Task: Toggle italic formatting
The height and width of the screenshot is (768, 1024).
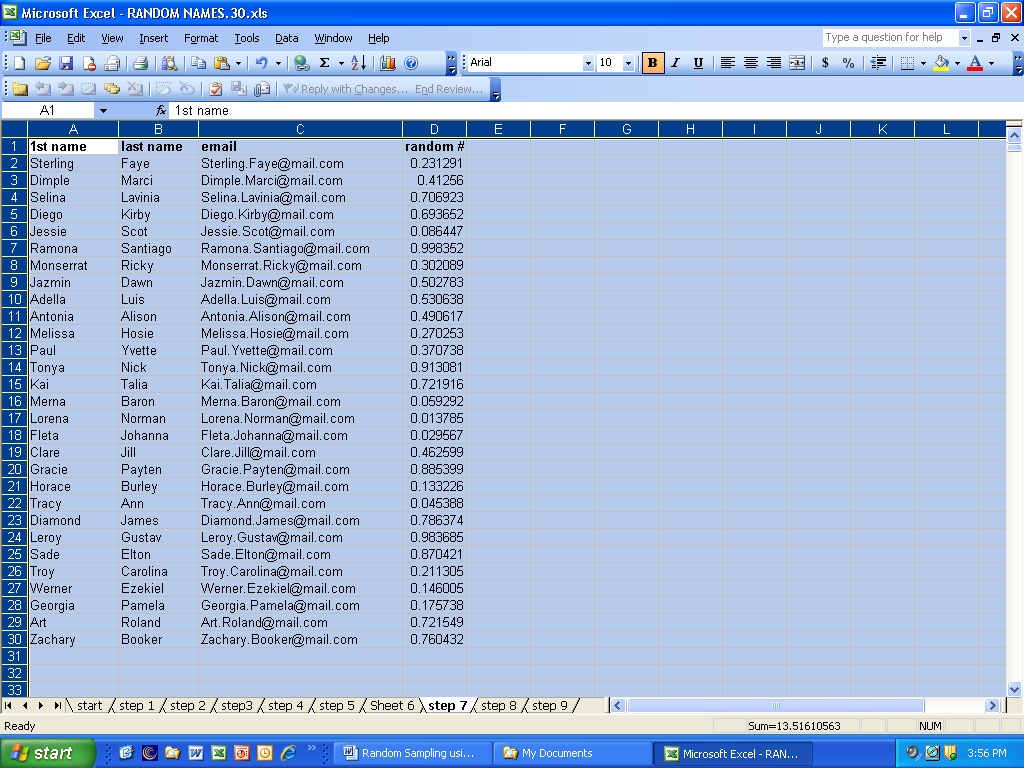Action: click(x=675, y=63)
